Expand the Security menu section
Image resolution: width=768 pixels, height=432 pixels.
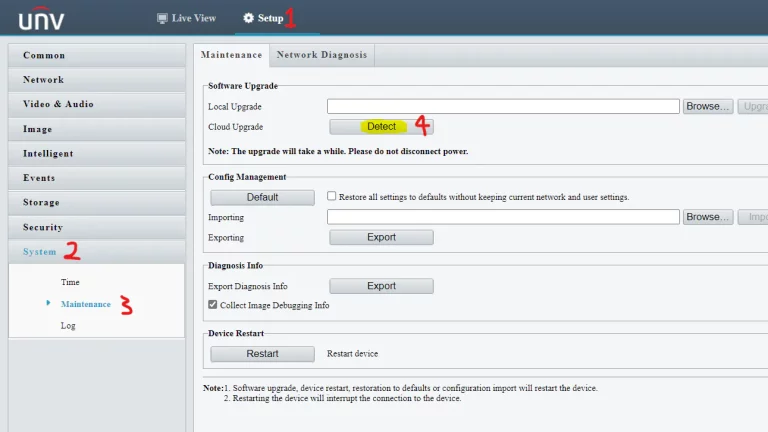click(x=96, y=227)
